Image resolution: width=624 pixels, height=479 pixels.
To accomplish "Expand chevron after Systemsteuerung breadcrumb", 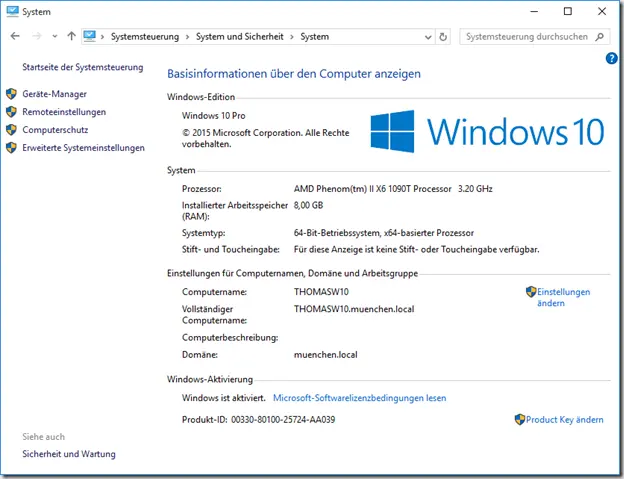I will (x=187, y=37).
